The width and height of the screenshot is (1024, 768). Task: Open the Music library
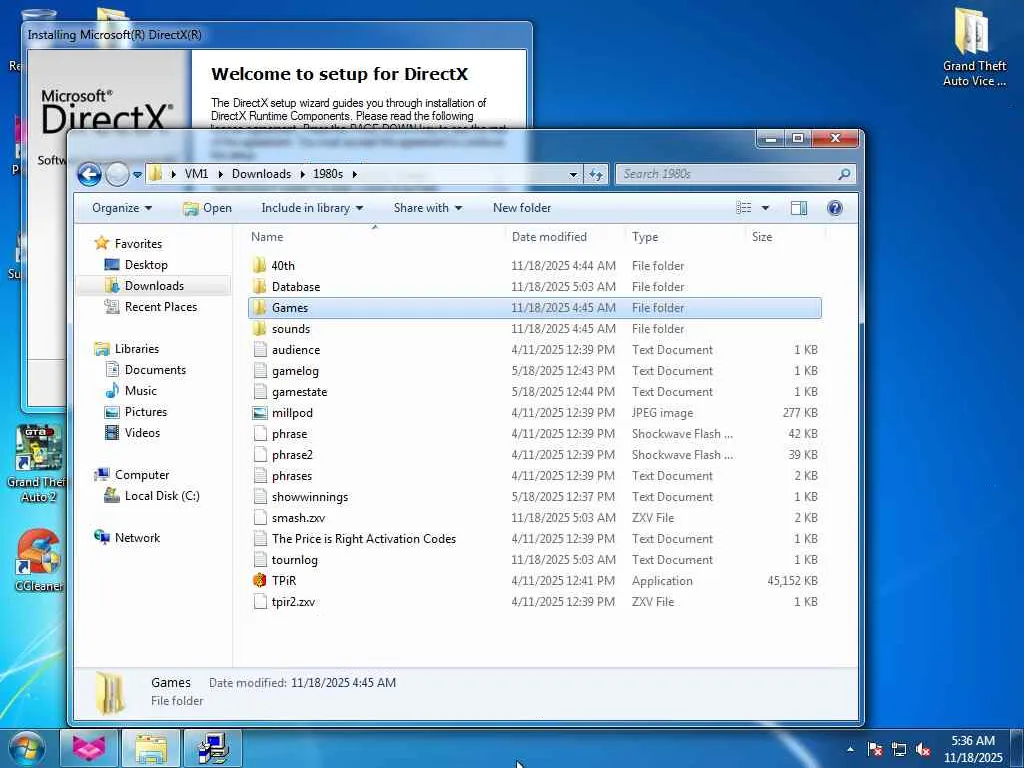(140, 391)
